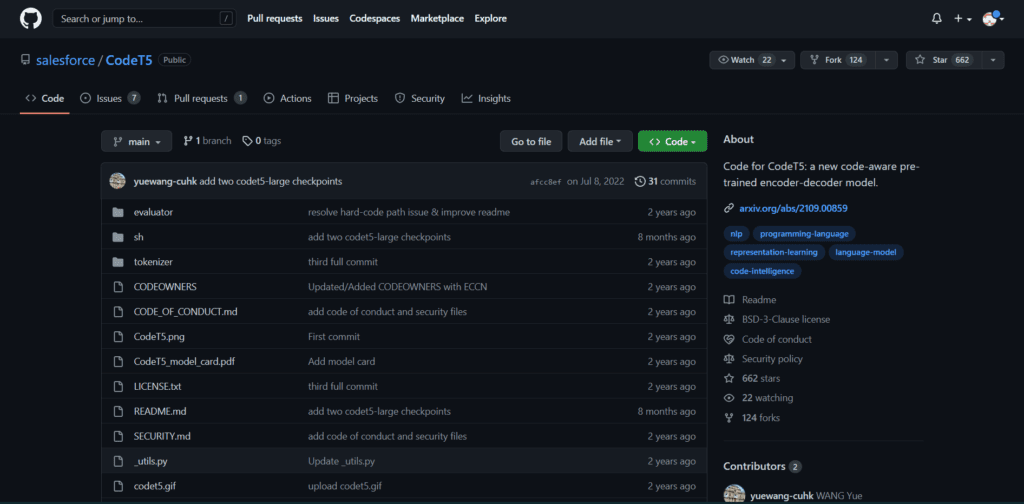Open the green Code dropdown

tap(672, 142)
